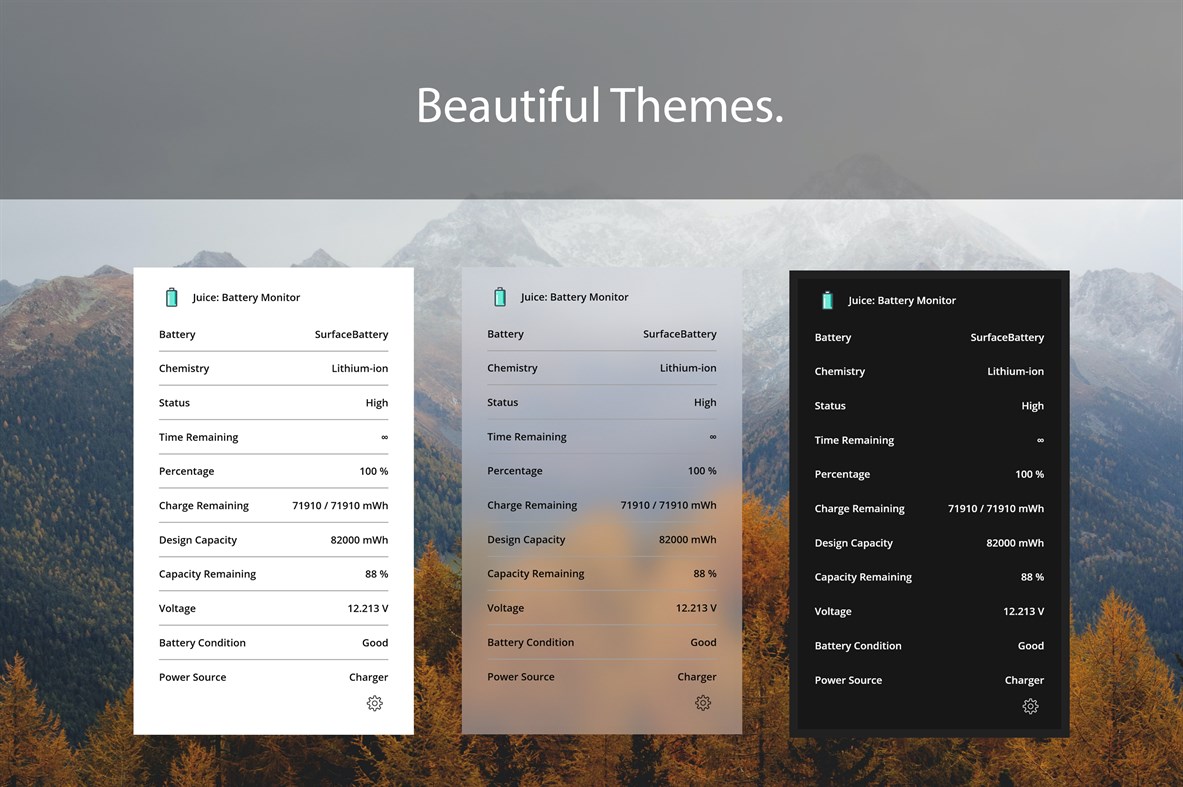The height and width of the screenshot is (787, 1183).
Task: Open settings via the gear in the dark theme
Action: click(1031, 706)
